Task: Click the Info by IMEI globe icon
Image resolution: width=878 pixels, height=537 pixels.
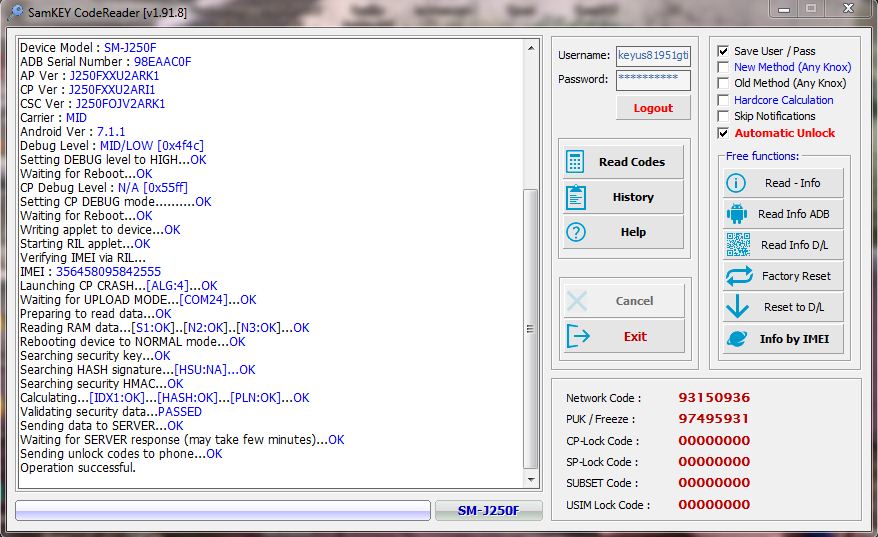Action: 737,339
